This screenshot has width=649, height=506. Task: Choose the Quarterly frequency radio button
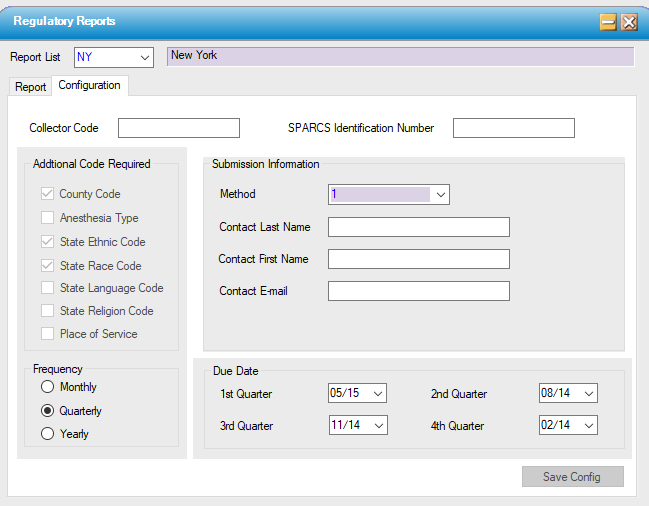pyautogui.click(x=47, y=411)
